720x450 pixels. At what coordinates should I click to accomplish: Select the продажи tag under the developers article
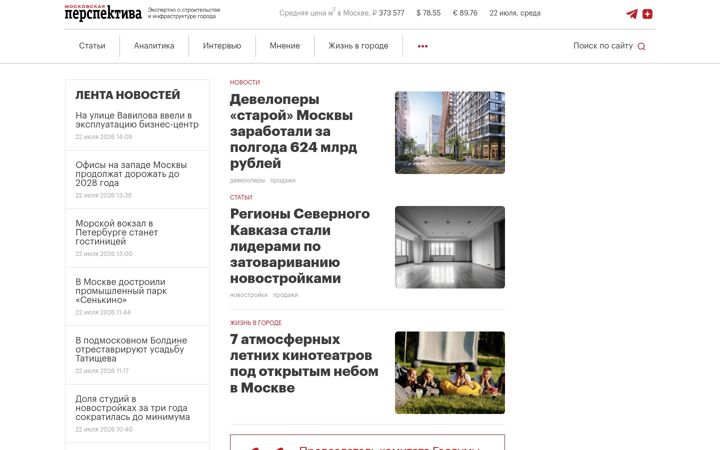(282, 180)
